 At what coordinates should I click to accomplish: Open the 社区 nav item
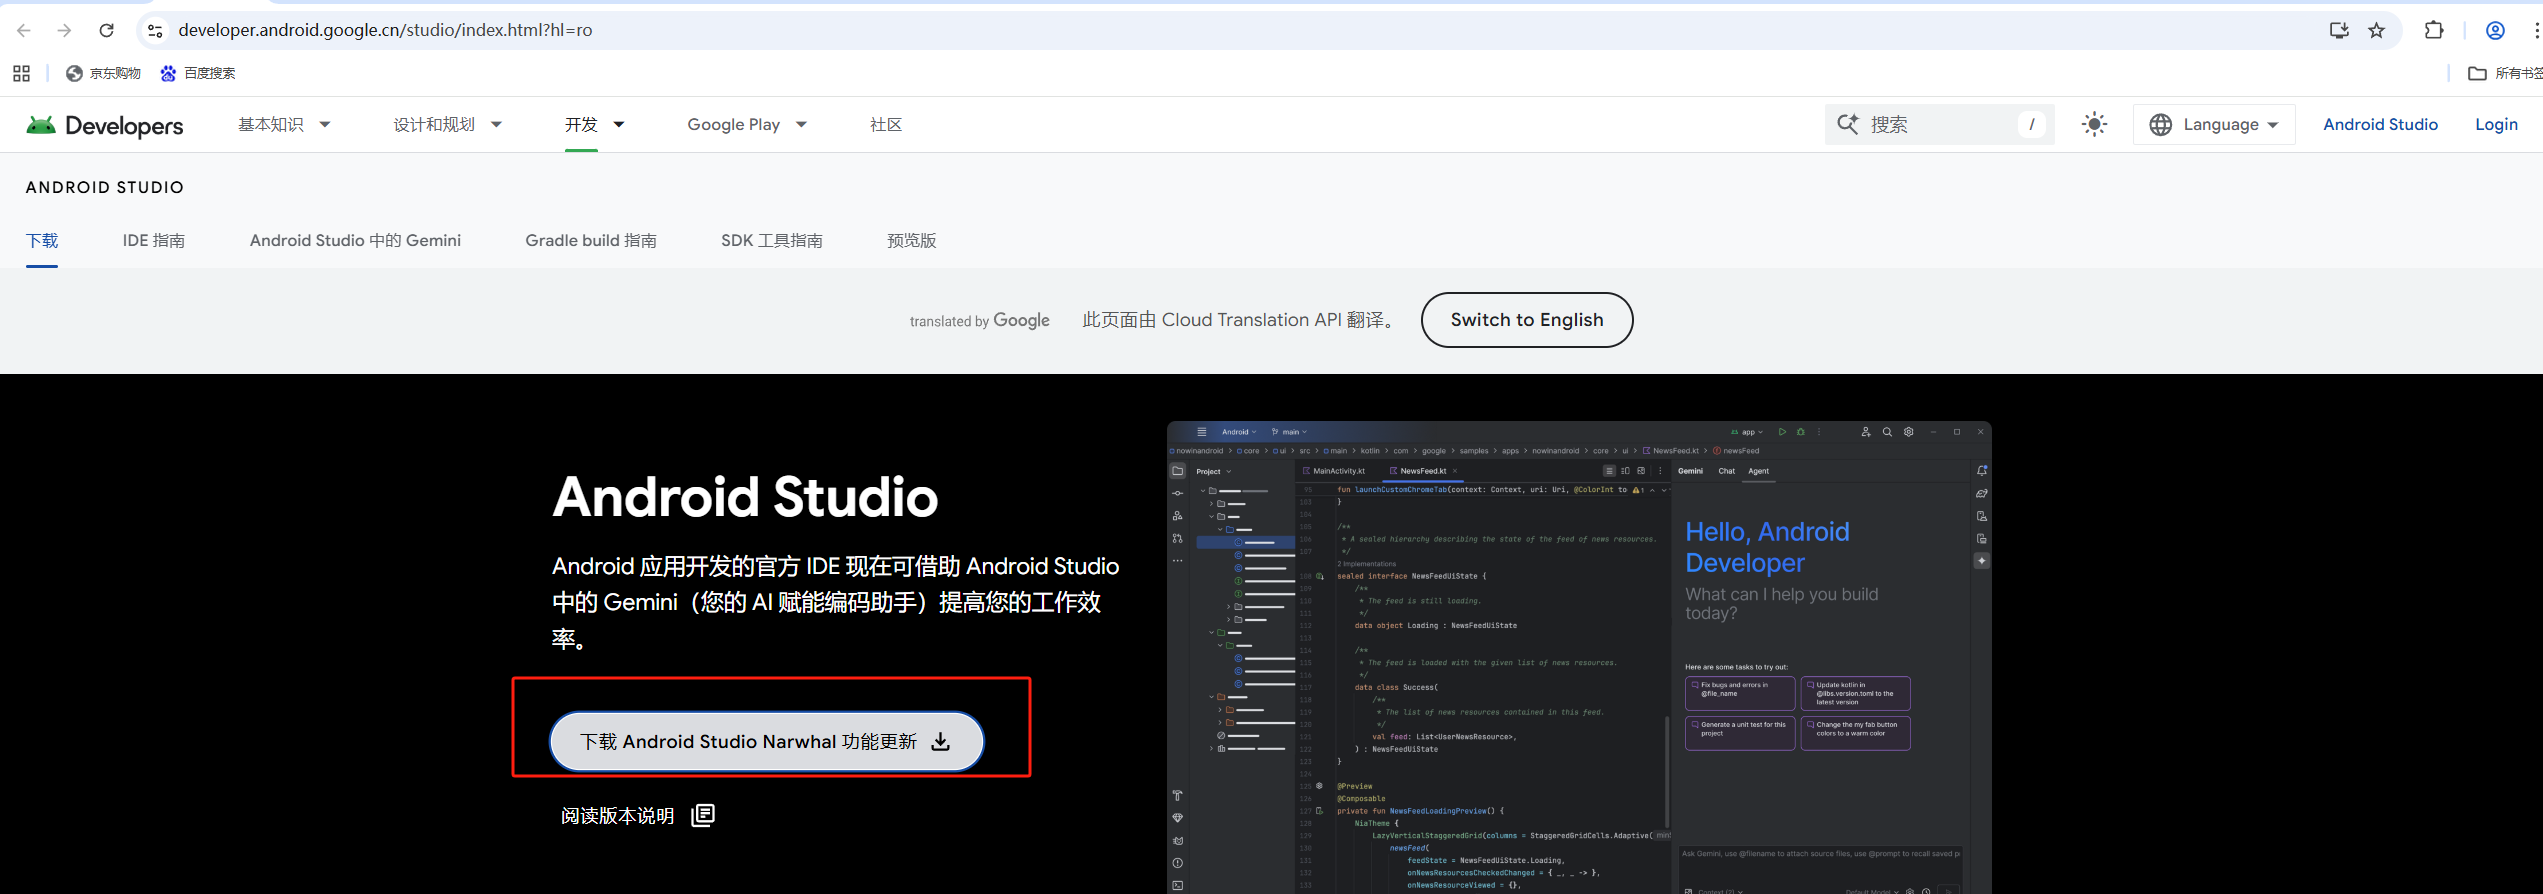886,124
